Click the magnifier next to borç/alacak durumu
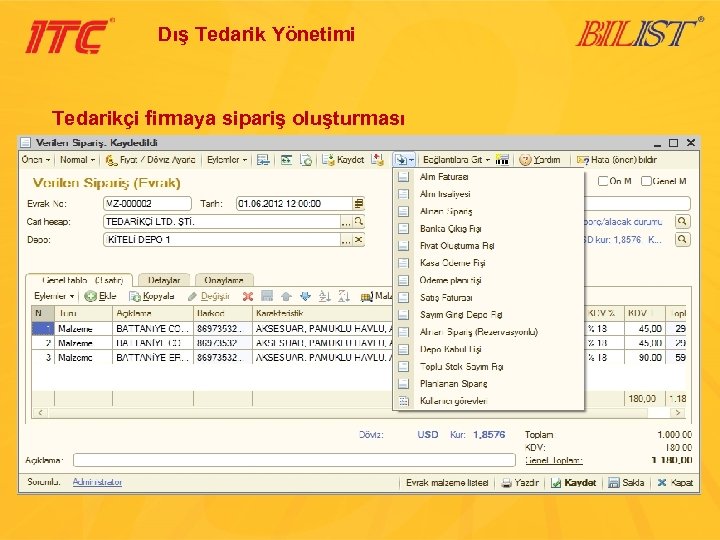Viewport: 720px width, 540px height. [x=682, y=222]
